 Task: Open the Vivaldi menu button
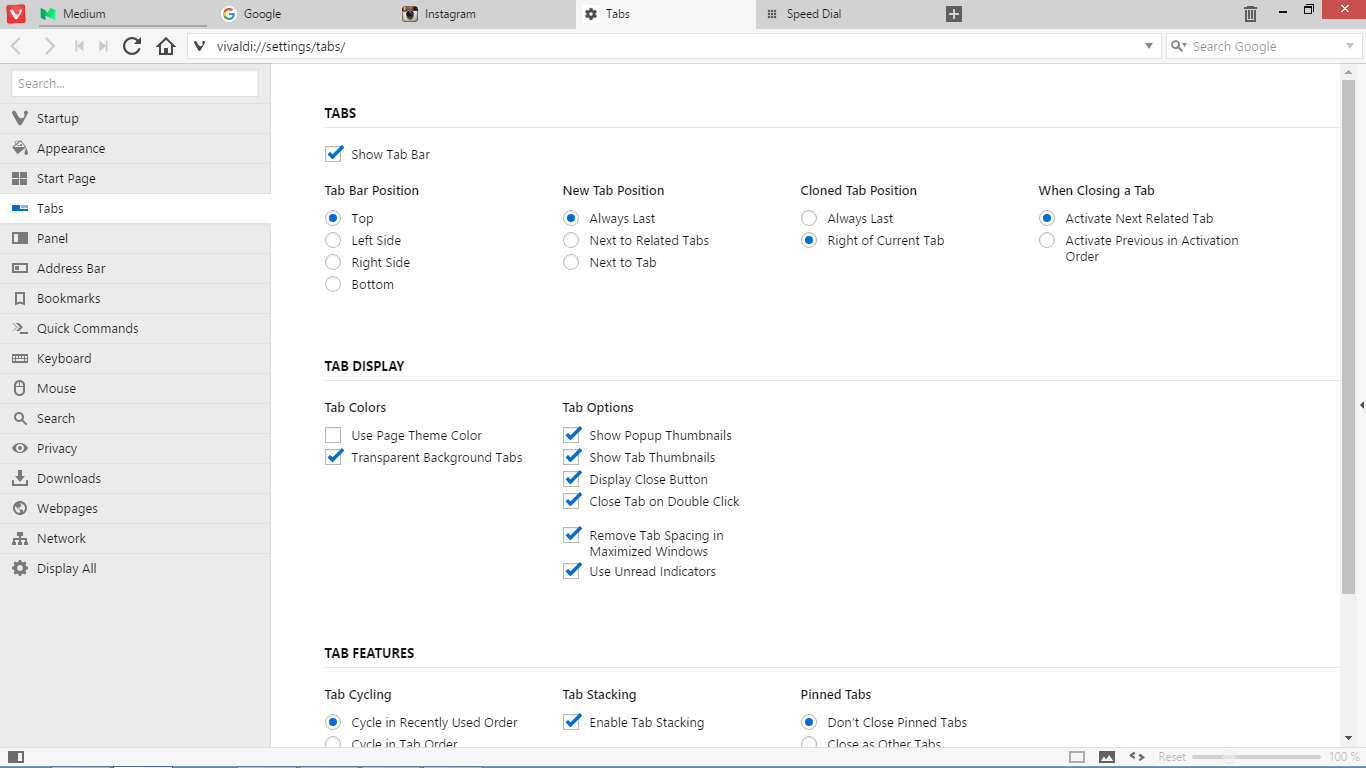pyautogui.click(x=15, y=14)
